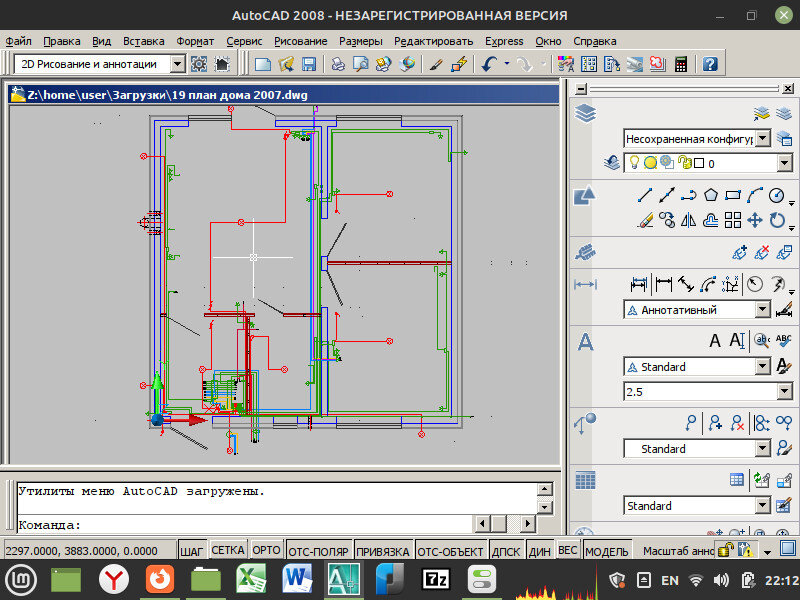The height and width of the screenshot is (600, 800).
Task: Toggle ДИН dynamic input
Action: (x=540, y=551)
